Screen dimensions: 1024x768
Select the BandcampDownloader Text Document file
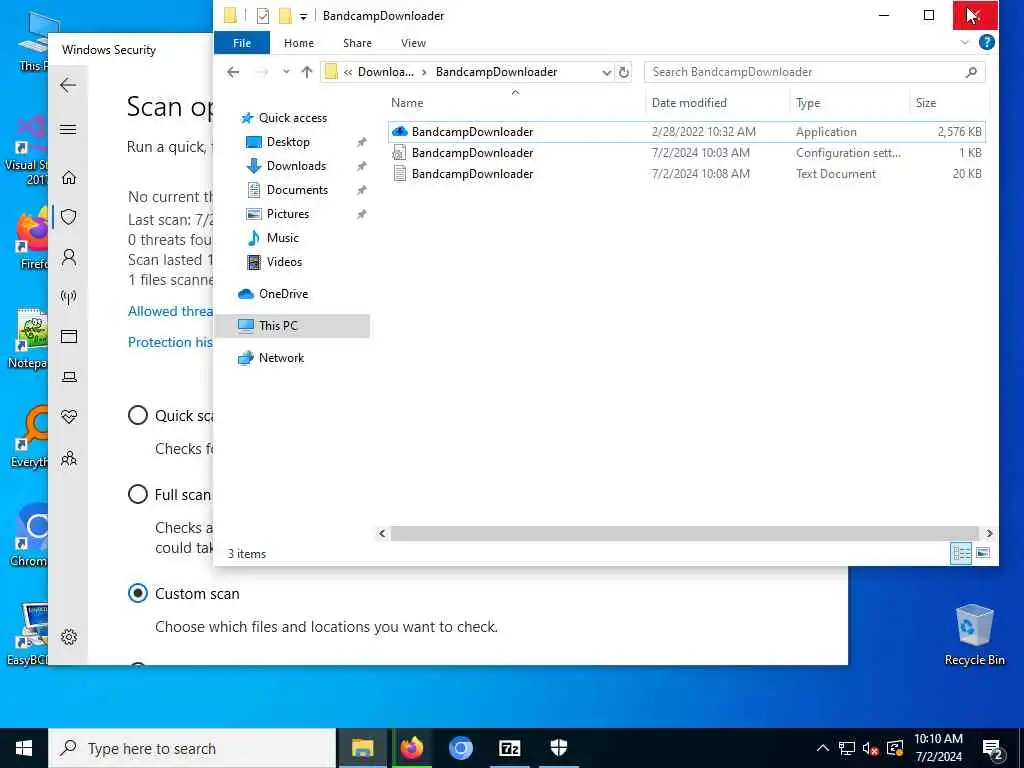click(686, 174)
